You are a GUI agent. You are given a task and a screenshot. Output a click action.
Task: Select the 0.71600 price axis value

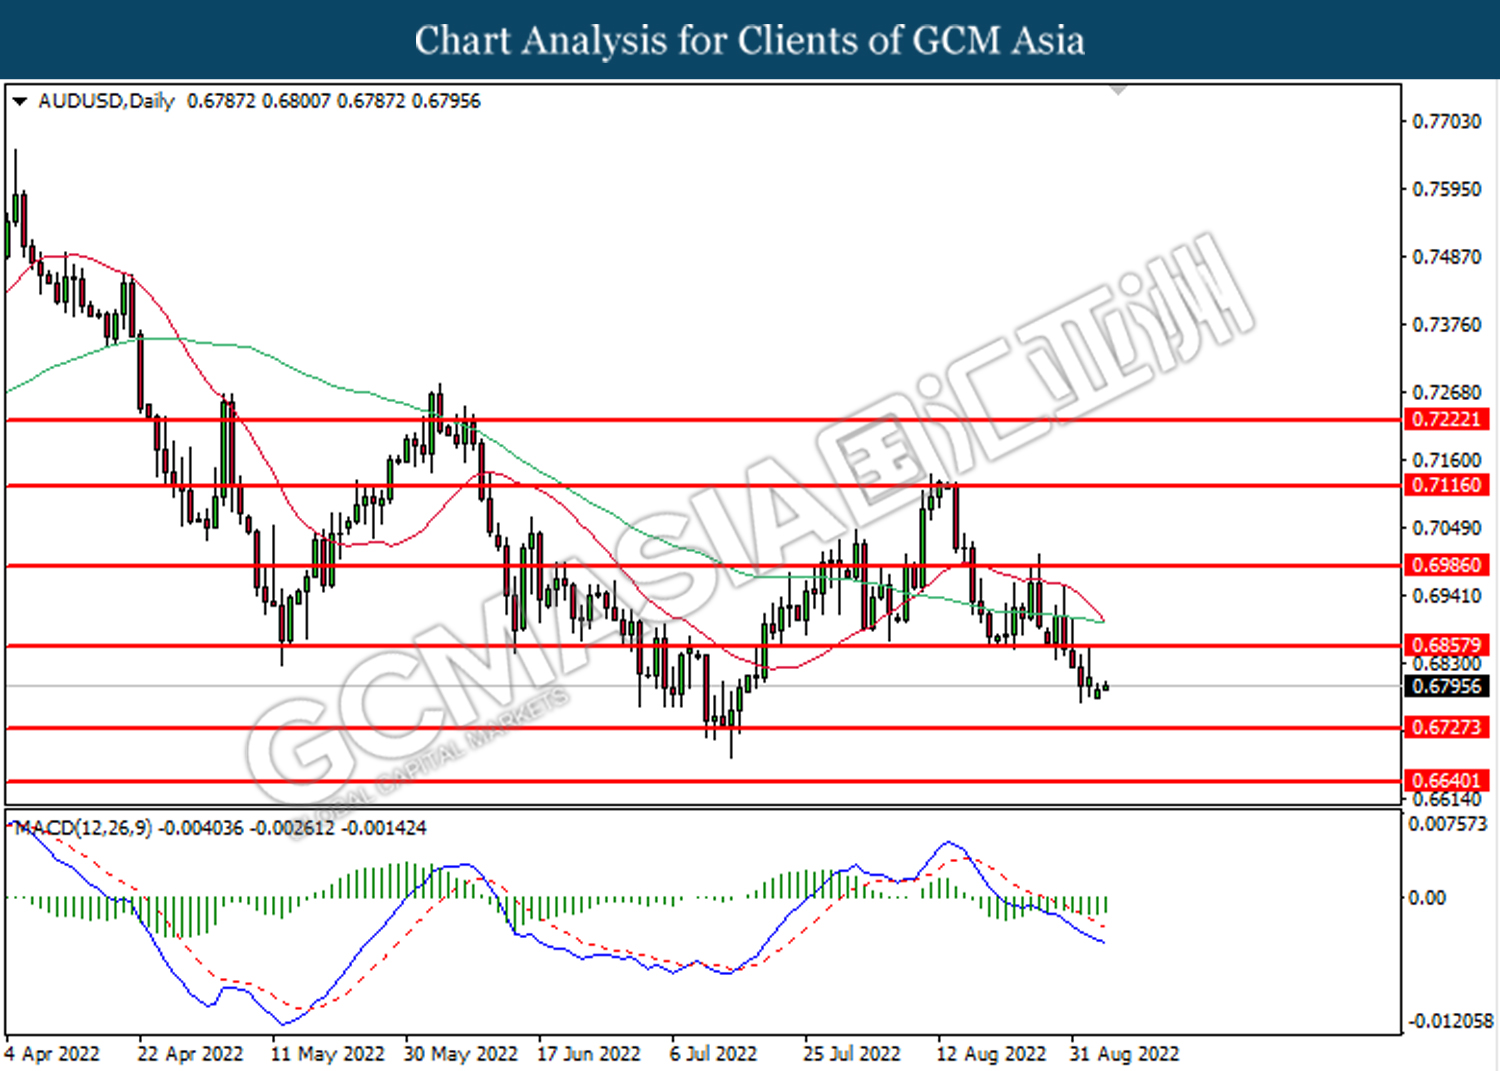1446,460
